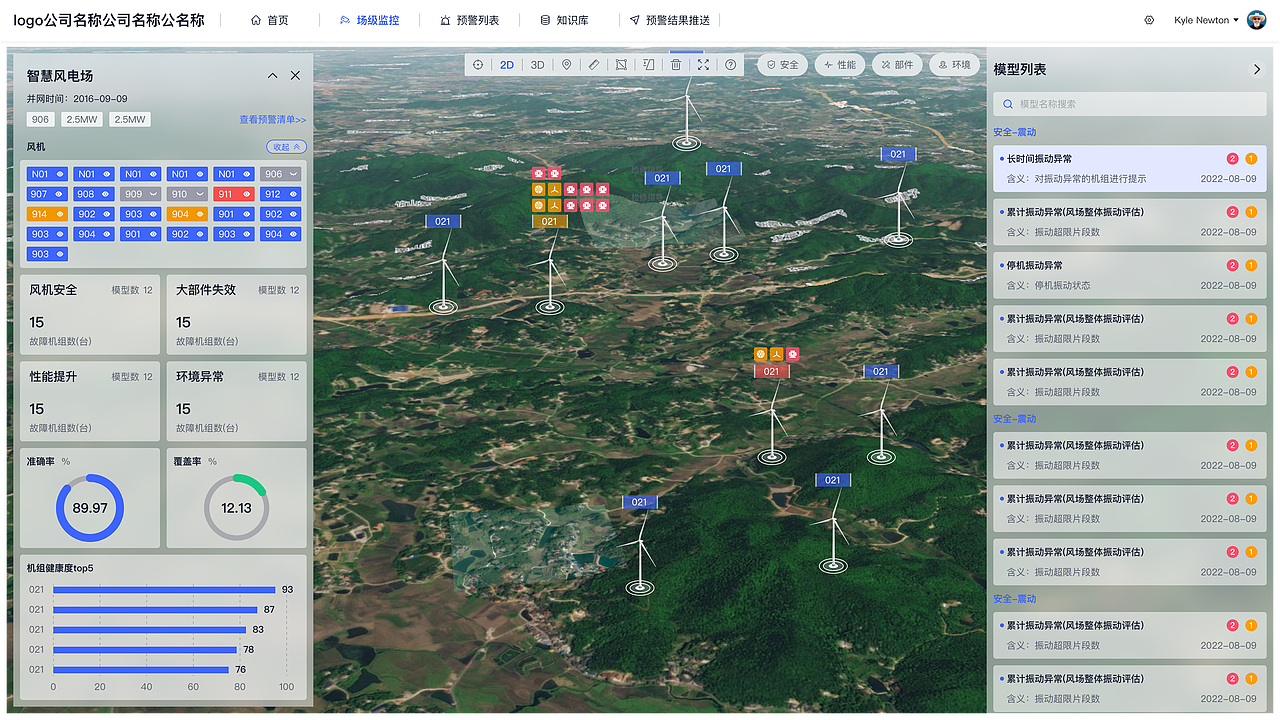Screen dimensions: 1280x720
Task: Click the logo company name text
Action: coord(108,20)
